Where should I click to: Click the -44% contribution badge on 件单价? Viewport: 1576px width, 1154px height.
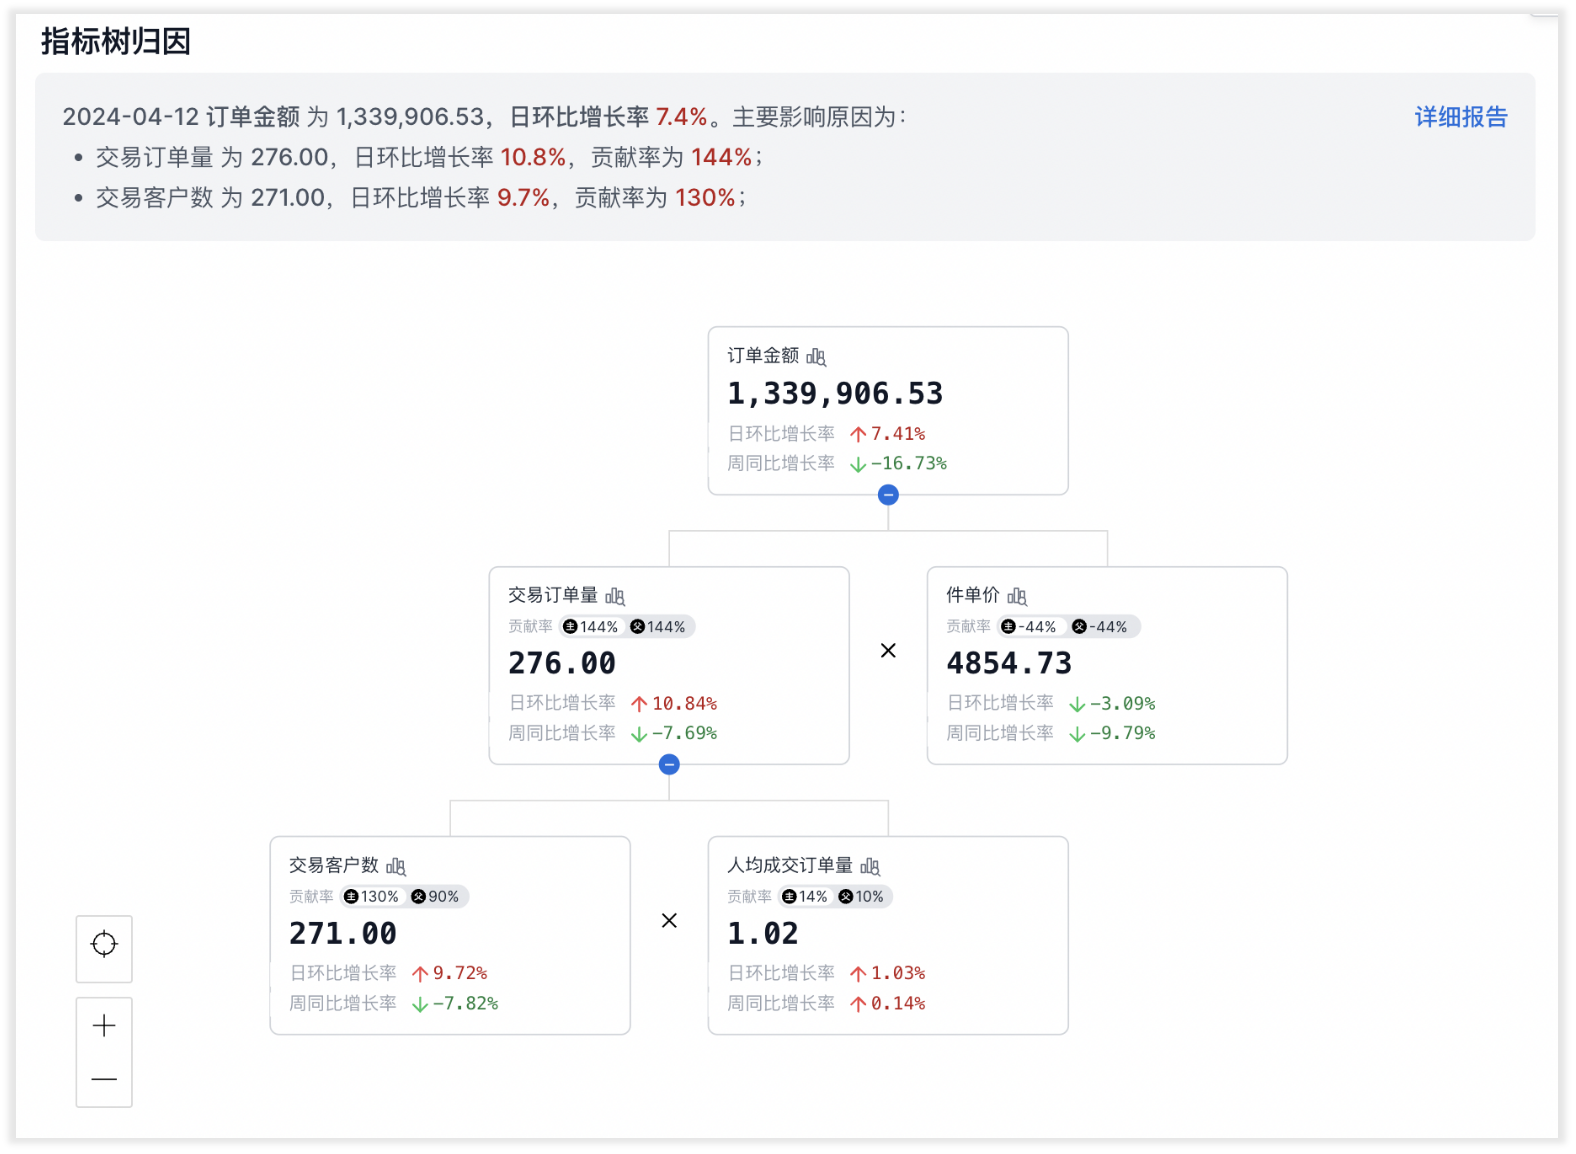pos(1029,627)
